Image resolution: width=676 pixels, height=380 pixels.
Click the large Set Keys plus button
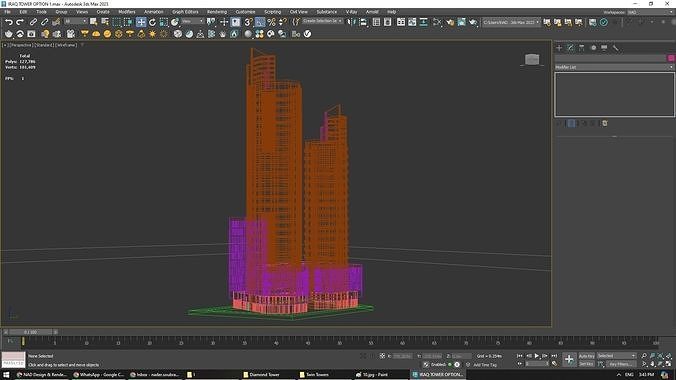pyautogui.click(x=569, y=360)
